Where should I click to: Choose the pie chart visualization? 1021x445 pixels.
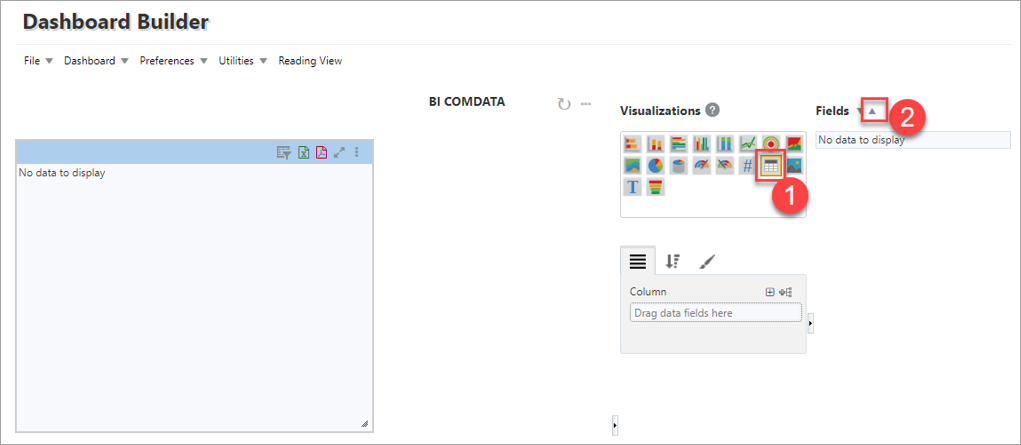[656, 166]
